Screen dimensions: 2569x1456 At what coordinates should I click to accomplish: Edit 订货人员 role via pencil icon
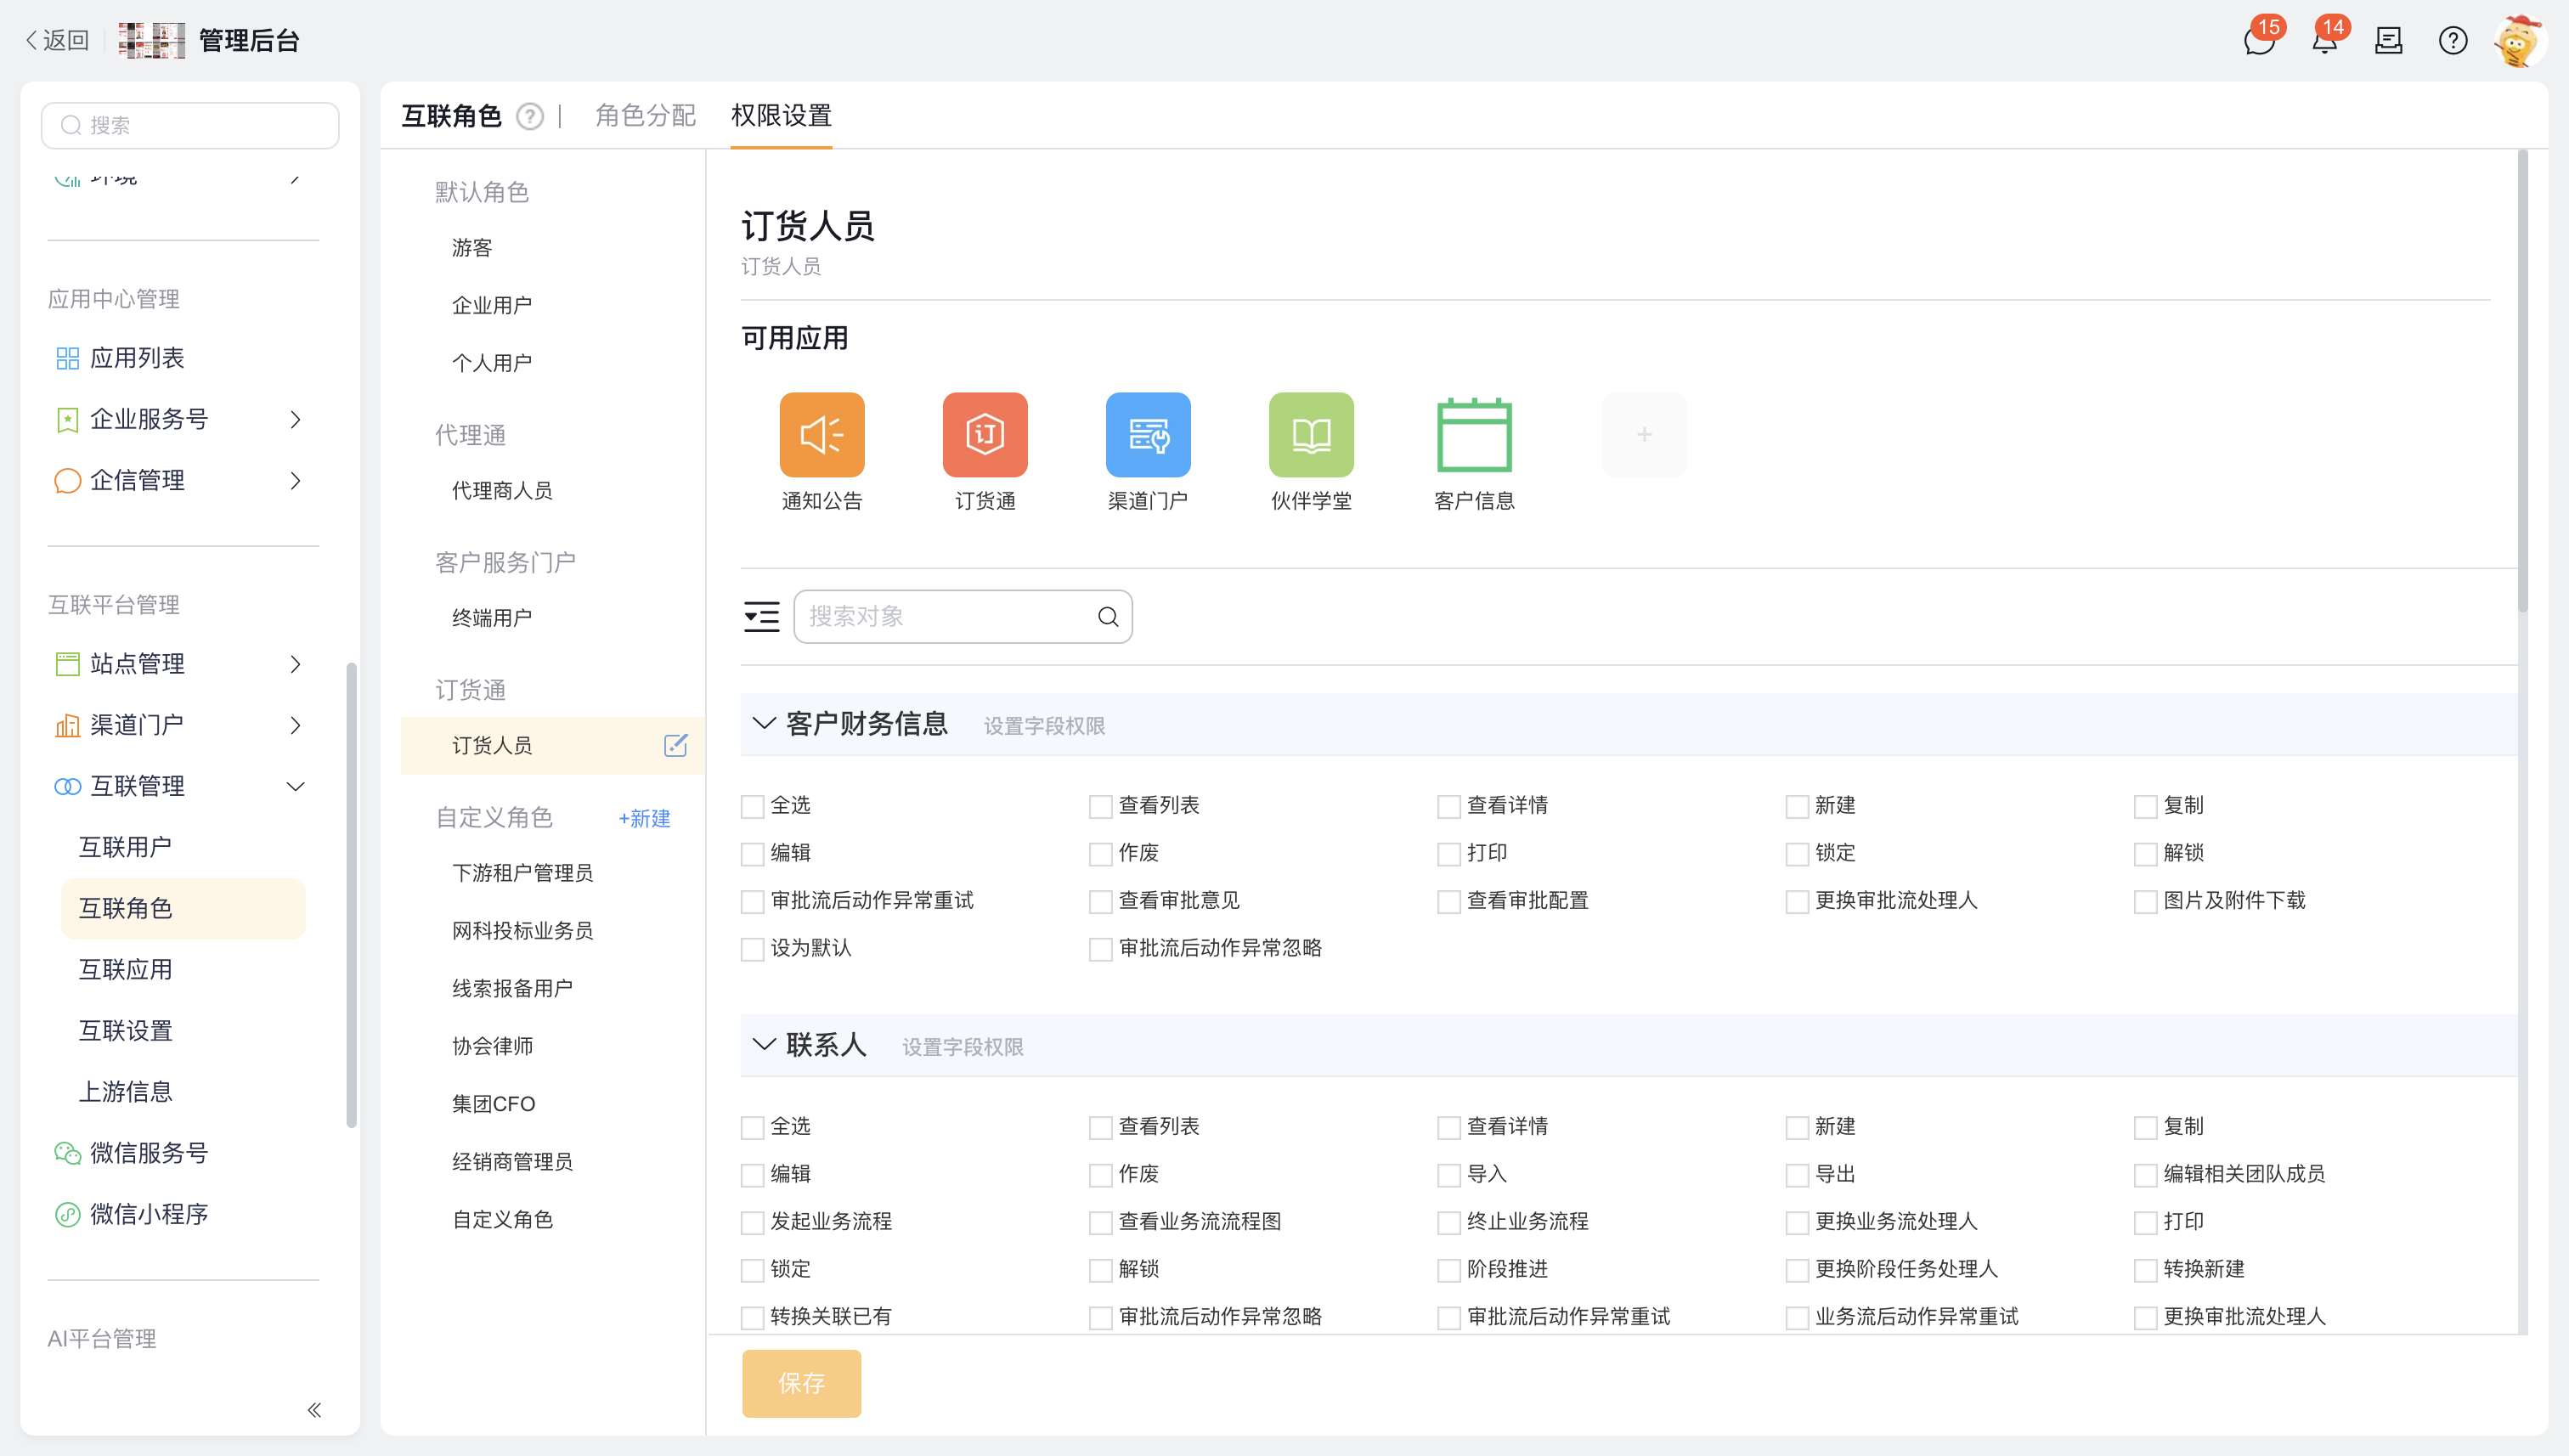pyautogui.click(x=675, y=745)
